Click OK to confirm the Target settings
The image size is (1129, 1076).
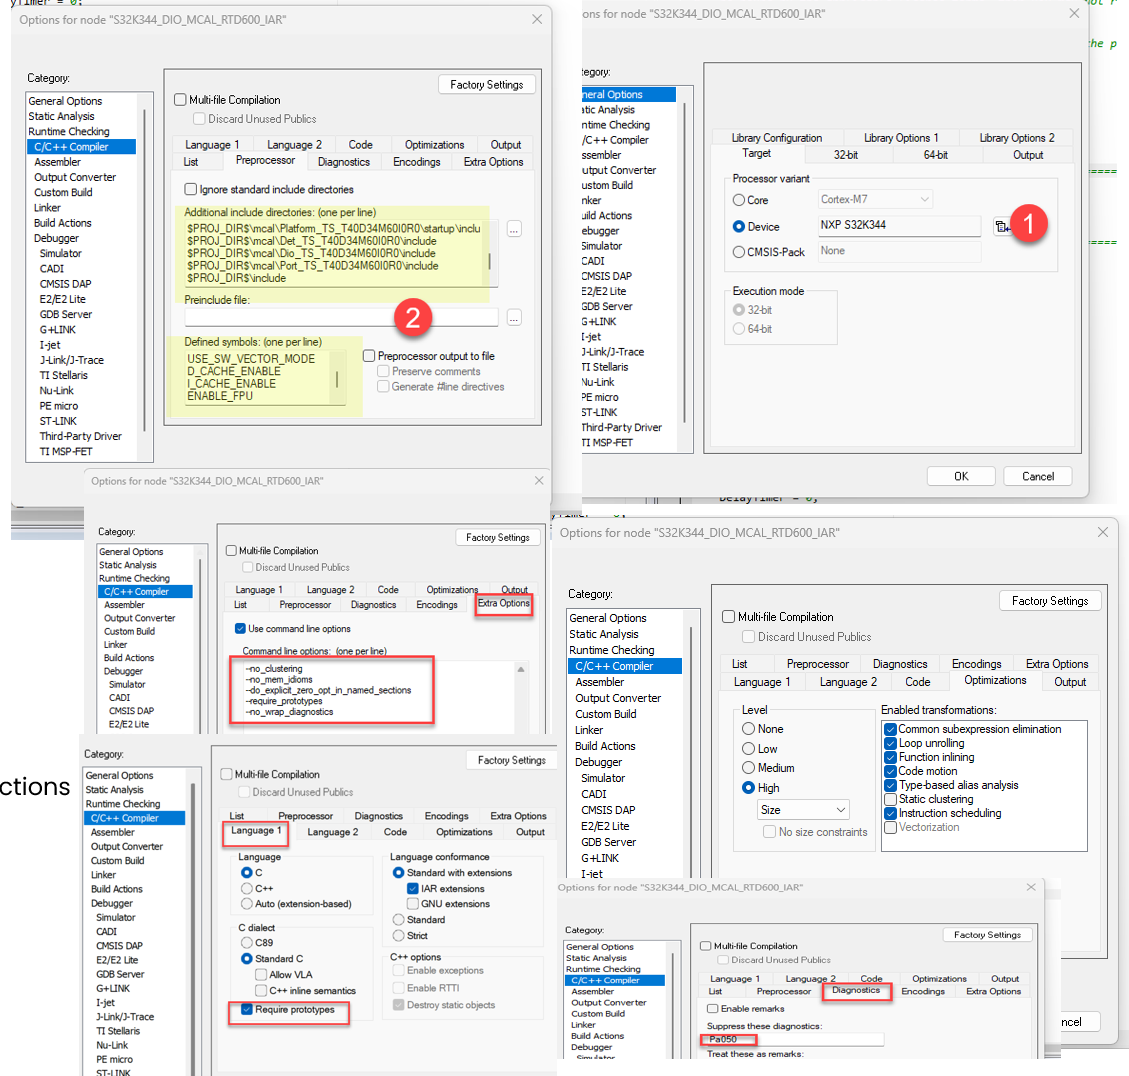click(960, 476)
